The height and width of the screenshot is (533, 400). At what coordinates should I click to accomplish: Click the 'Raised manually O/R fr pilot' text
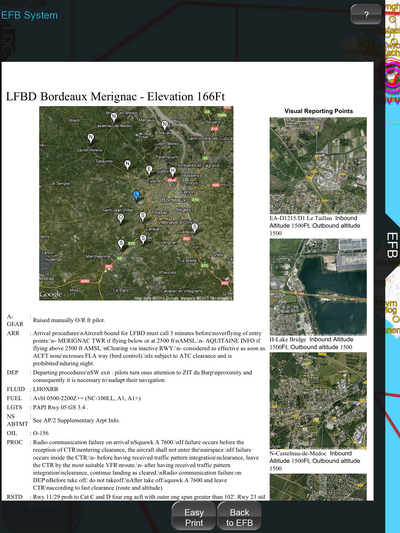(x=69, y=320)
